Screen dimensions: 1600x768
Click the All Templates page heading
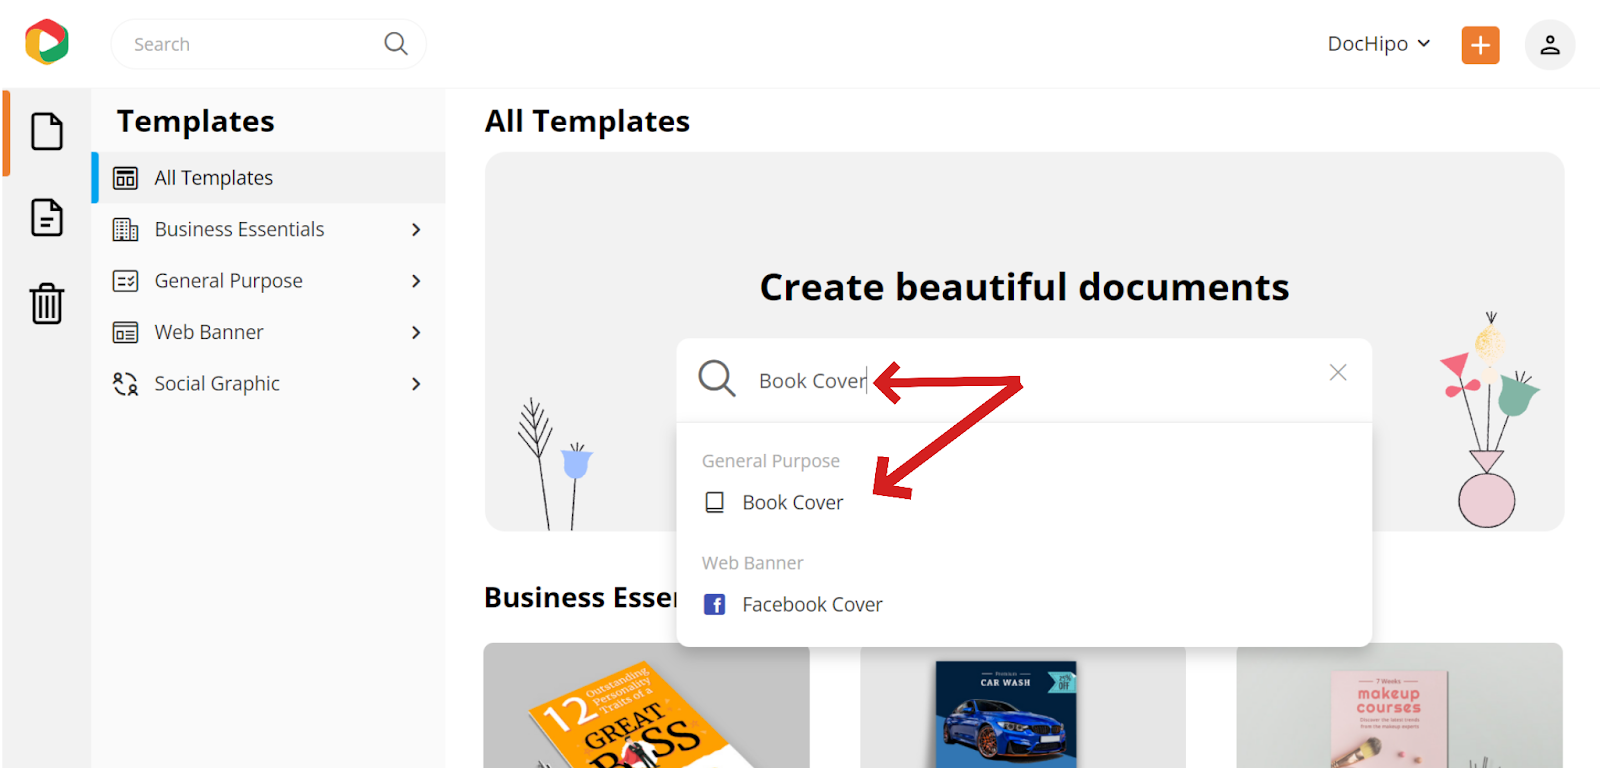point(587,121)
